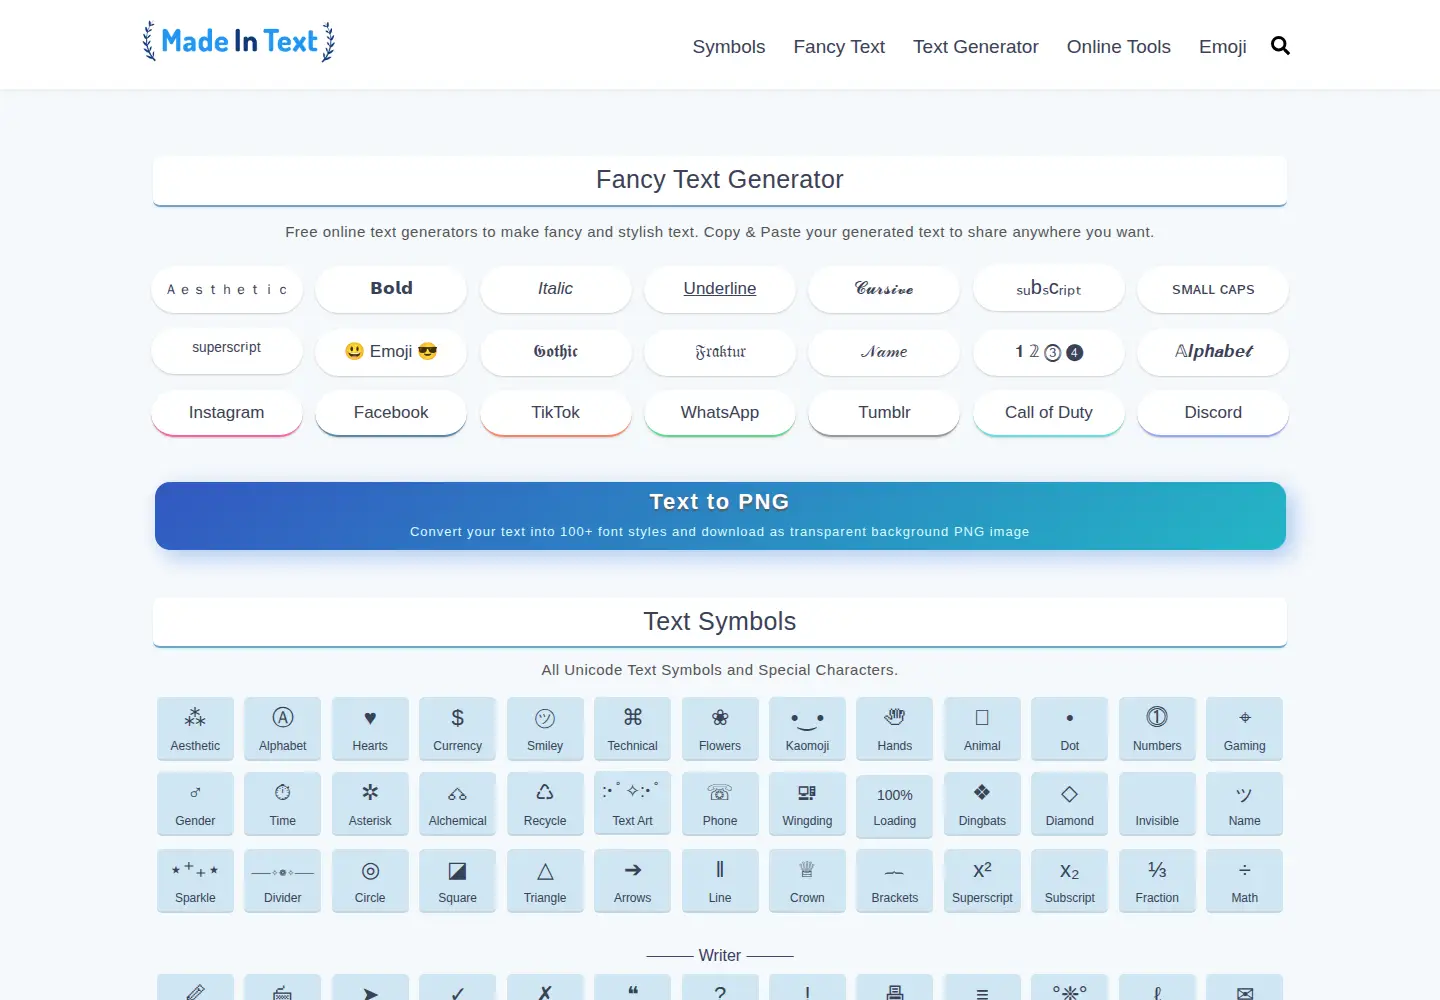The image size is (1440, 1000).
Task: Open the Symbols menu
Action: 729,47
